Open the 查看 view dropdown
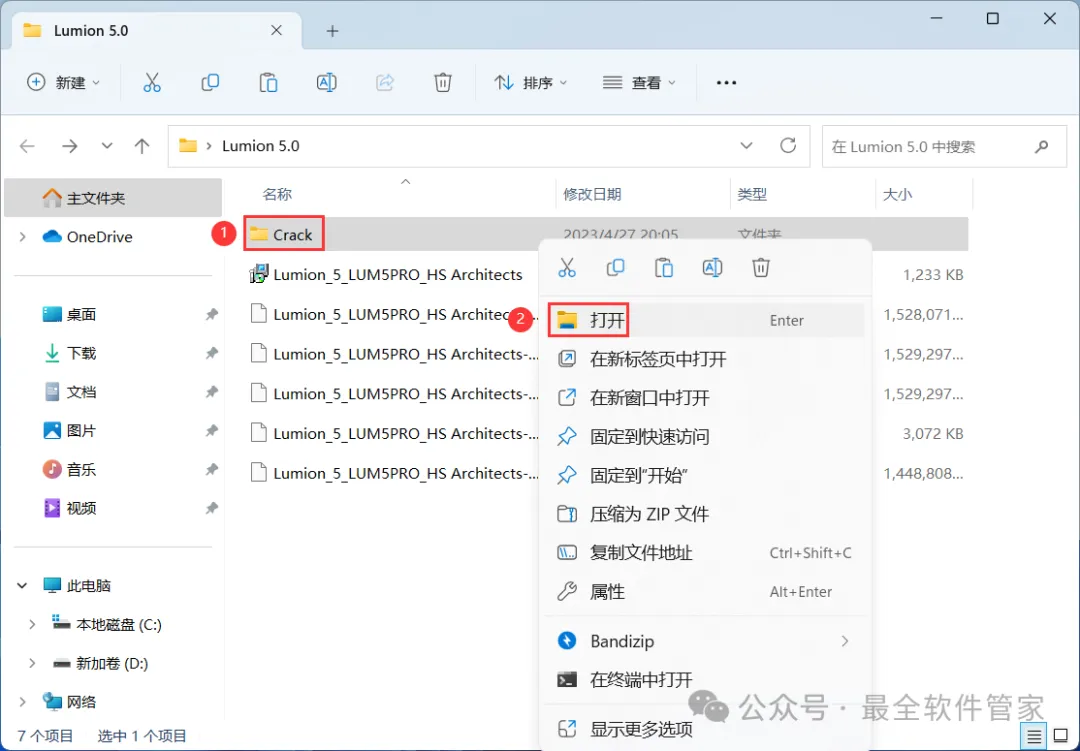 (639, 83)
